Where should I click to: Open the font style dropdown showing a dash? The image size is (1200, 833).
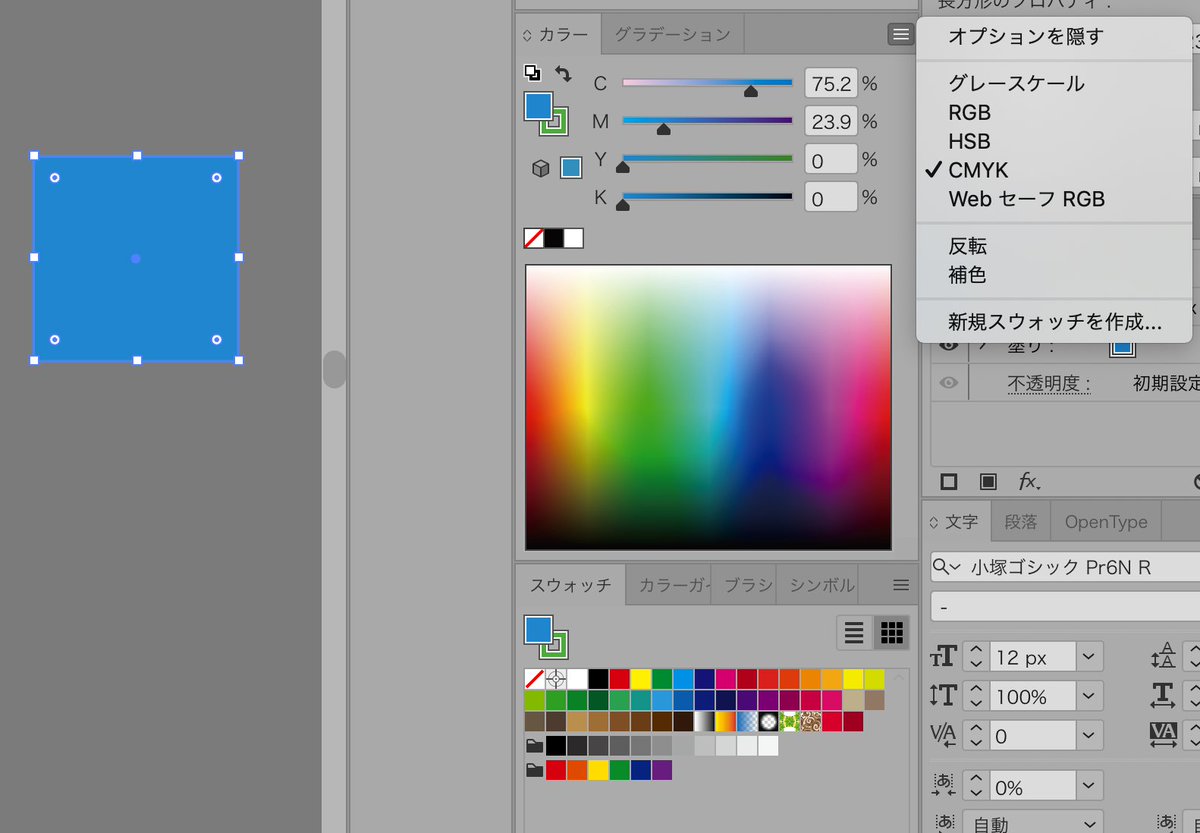point(1065,607)
